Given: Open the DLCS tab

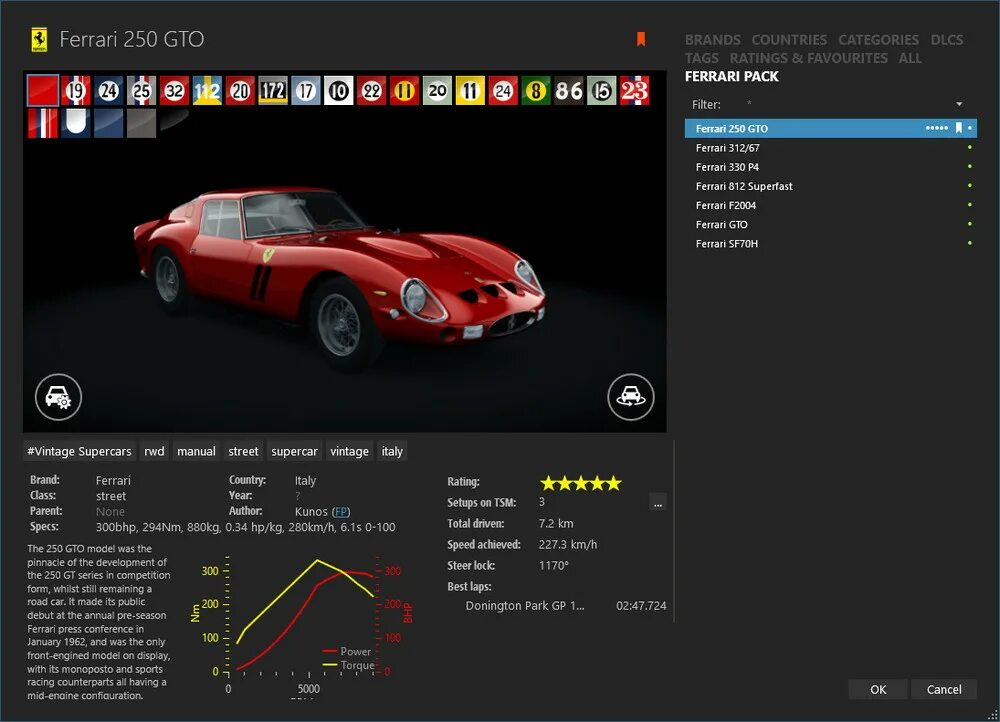Looking at the screenshot, I should pyautogui.click(x=946, y=40).
